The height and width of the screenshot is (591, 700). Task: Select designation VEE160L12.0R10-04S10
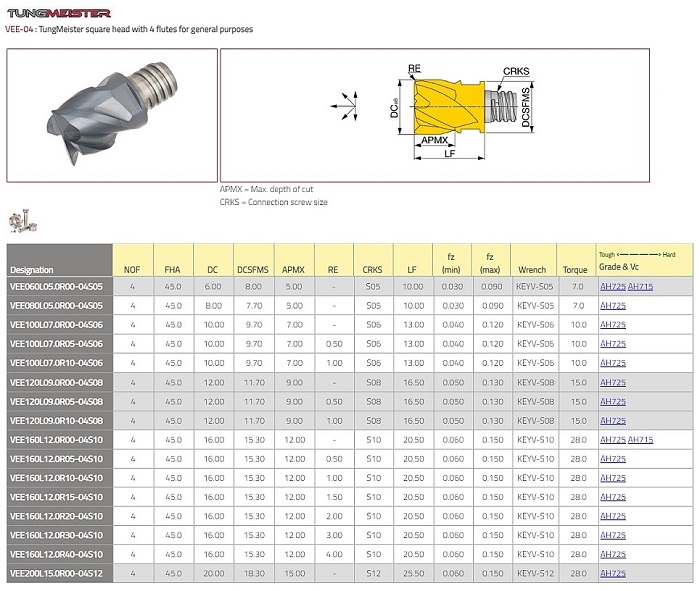pos(56,478)
